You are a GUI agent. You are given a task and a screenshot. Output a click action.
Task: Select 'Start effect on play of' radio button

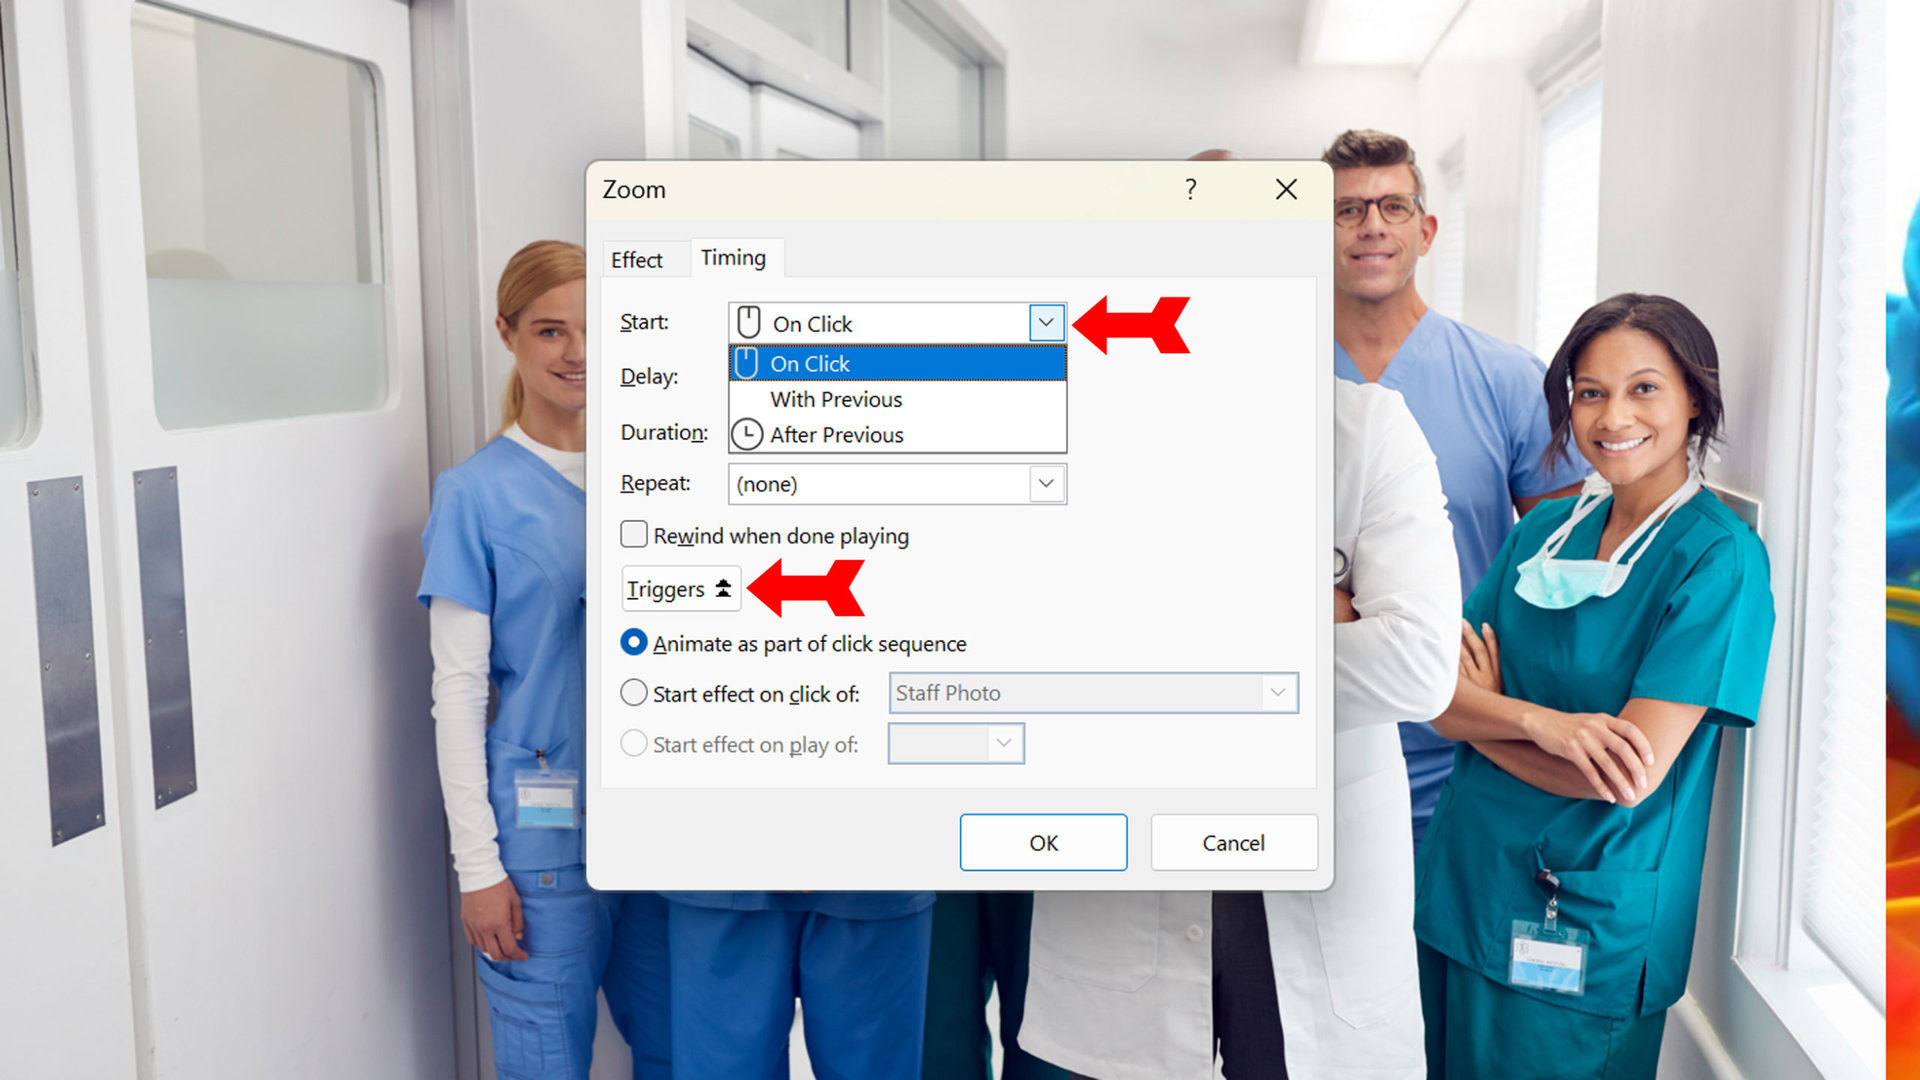634,742
